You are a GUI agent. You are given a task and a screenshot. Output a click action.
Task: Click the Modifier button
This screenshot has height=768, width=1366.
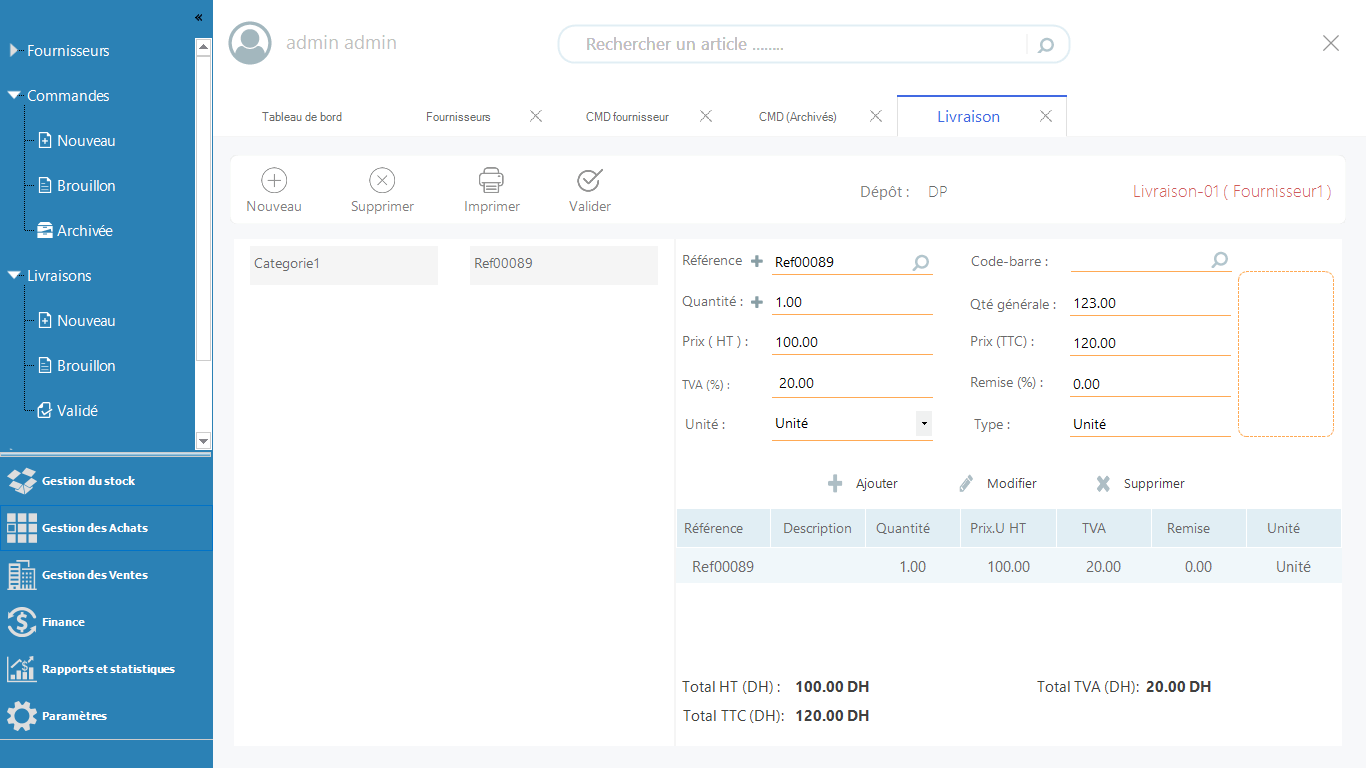[x=998, y=484]
